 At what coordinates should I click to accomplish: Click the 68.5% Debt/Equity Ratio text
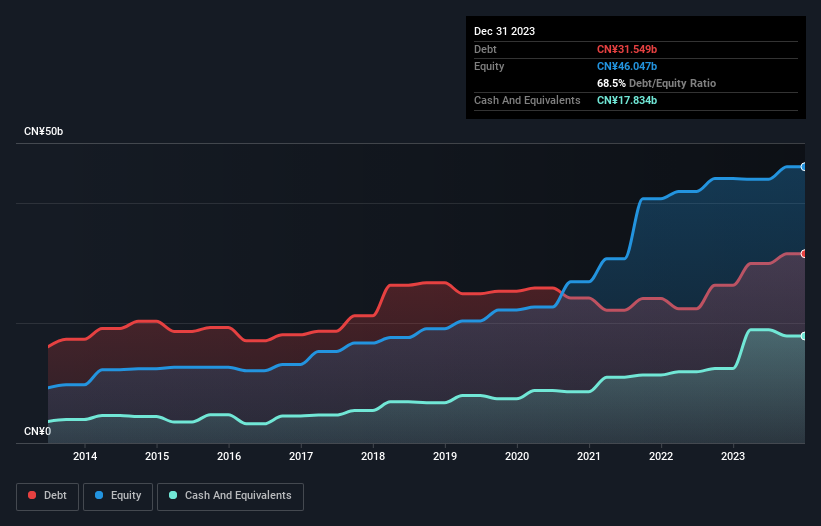click(656, 83)
